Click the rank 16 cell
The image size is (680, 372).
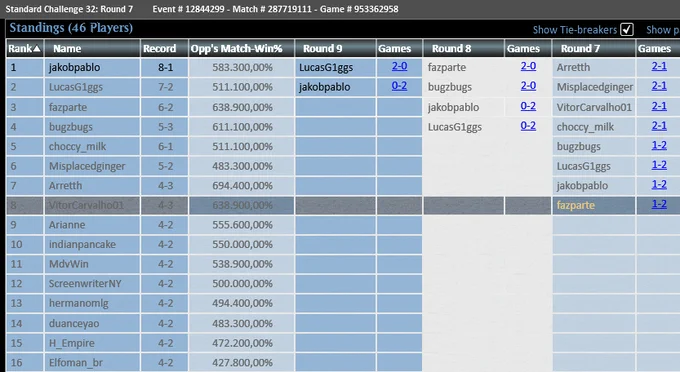(x=25, y=362)
